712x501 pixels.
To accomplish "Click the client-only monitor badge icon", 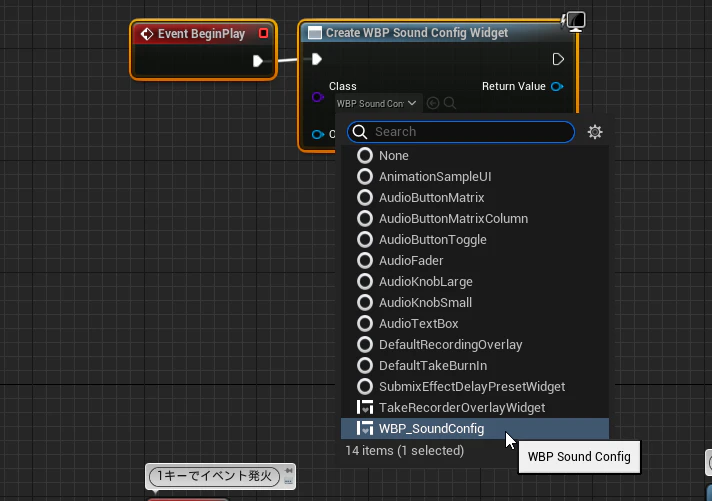I will click(574, 21).
